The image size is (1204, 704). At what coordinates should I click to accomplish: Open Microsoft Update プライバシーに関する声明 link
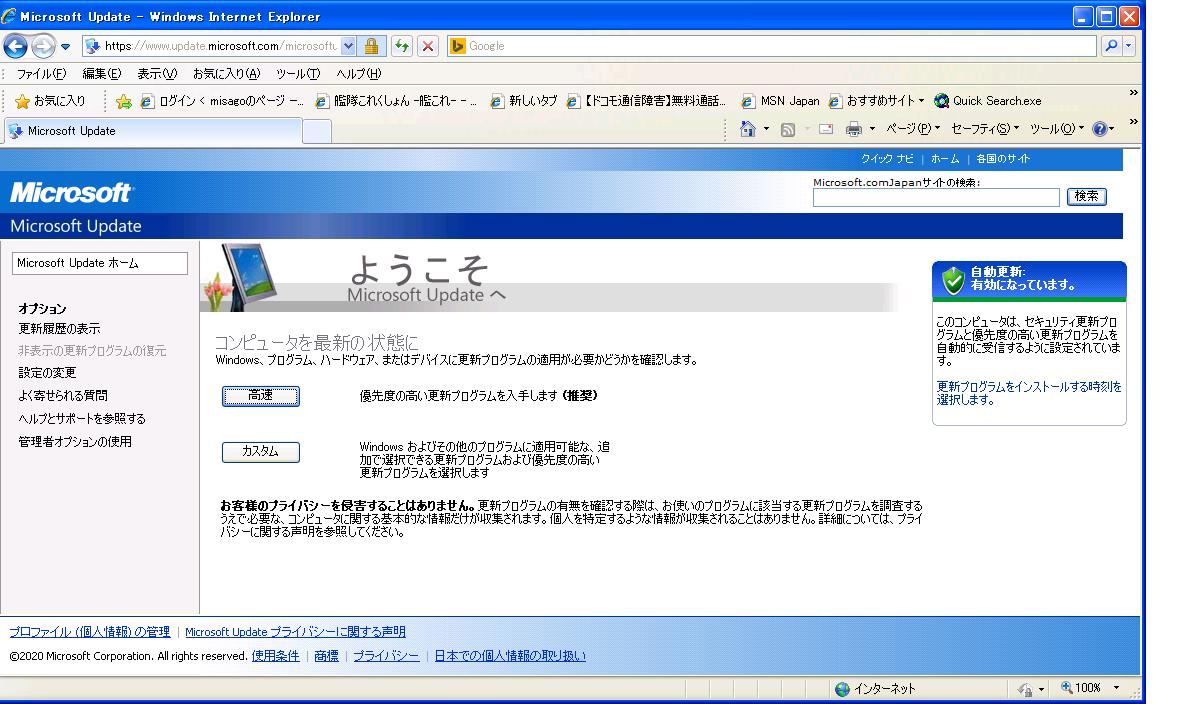click(295, 632)
